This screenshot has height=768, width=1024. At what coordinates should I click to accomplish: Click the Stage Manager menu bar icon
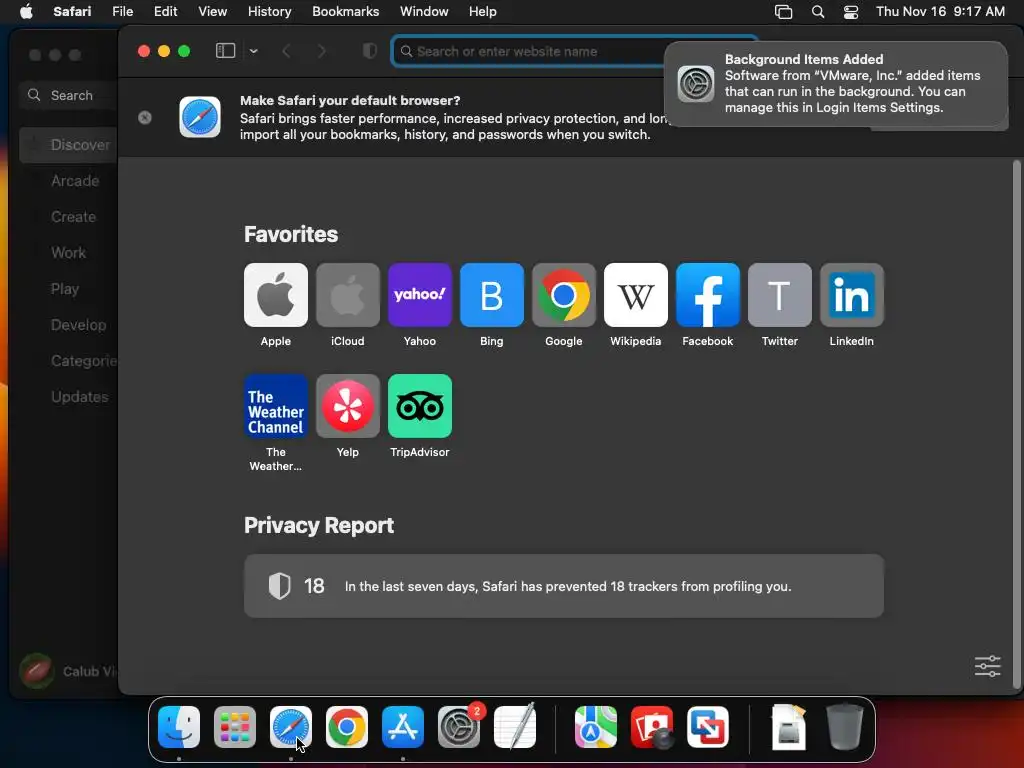click(783, 11)
